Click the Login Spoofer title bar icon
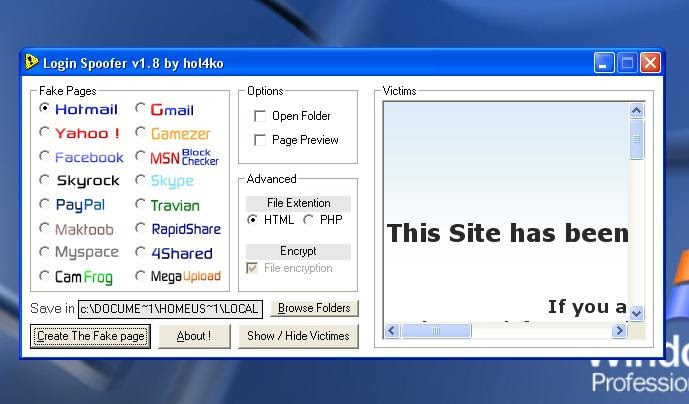 pos(31,62)
